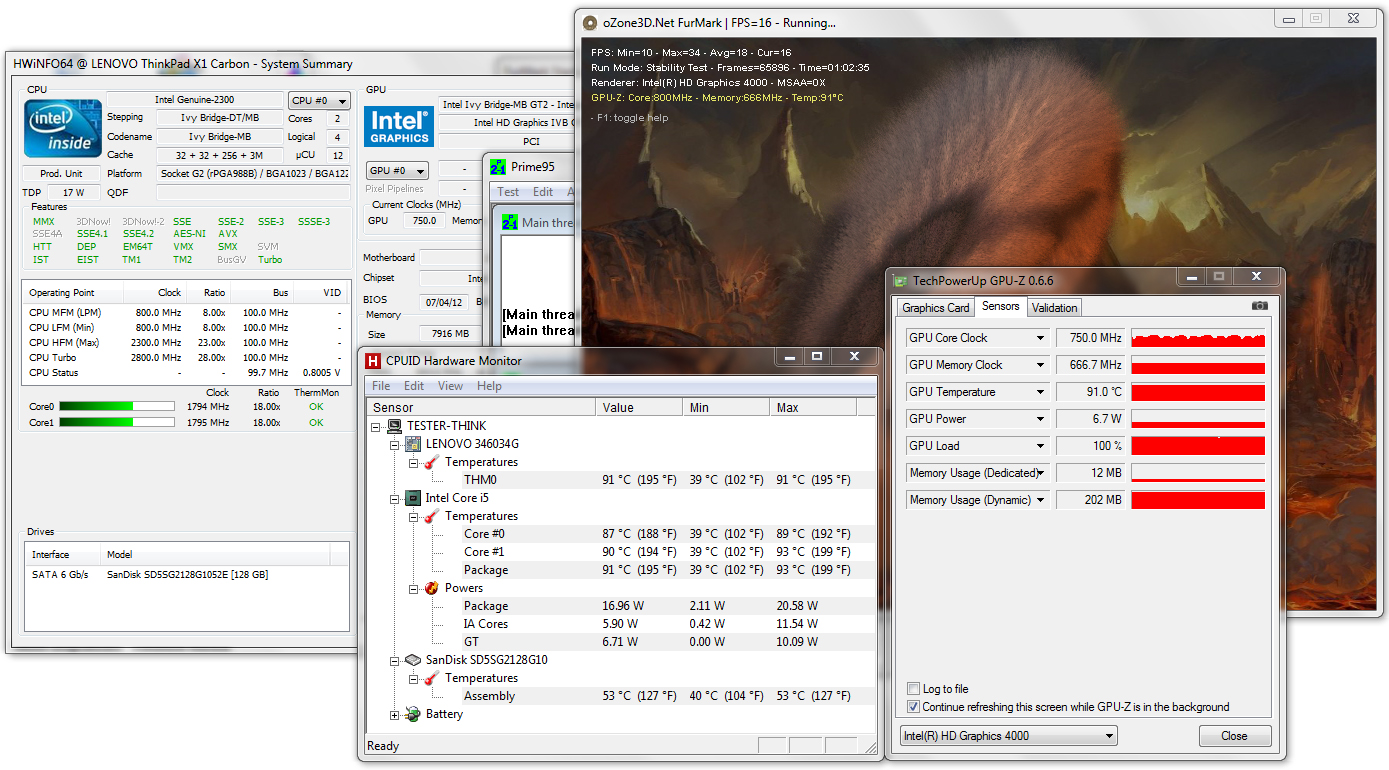The image size is (1389, 770).
Task: Open the Intel(R) HD Graphics 4000 dropdown
Action: click(1008, 736)
